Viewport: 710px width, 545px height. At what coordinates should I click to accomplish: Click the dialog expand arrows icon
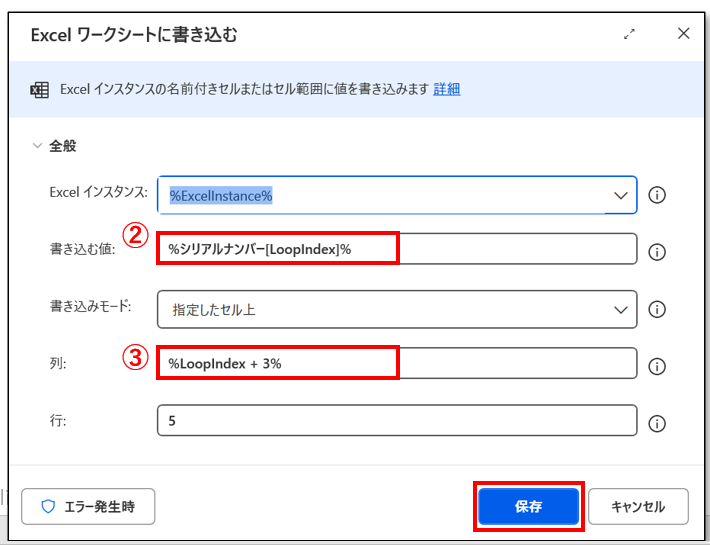629,34
